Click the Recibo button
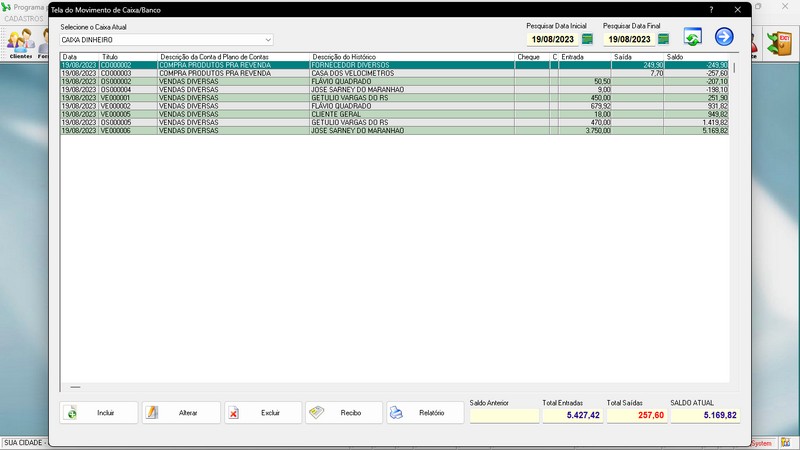Viewport: 800px width, 450px height. 344,413
